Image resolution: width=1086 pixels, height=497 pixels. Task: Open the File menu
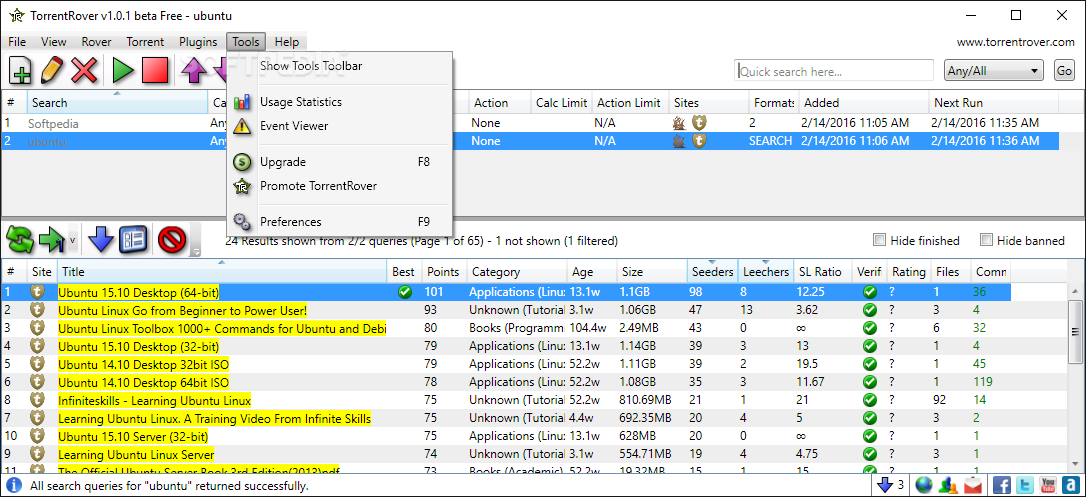tap(17, 42)
